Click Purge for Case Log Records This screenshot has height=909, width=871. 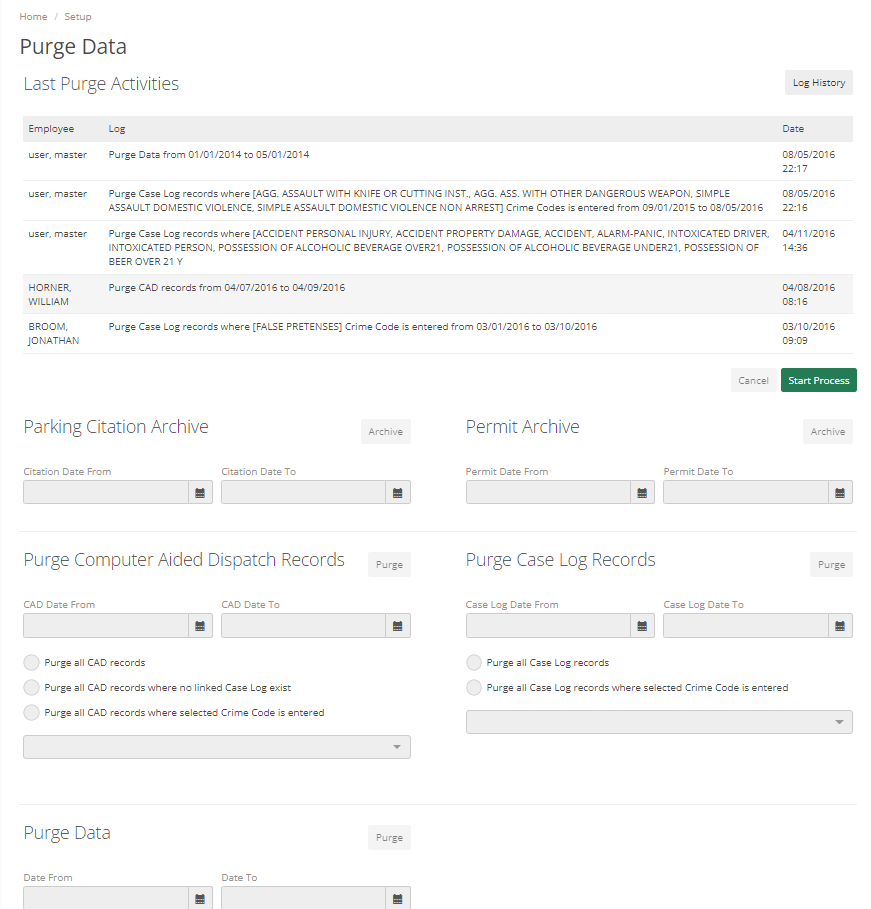832,565
